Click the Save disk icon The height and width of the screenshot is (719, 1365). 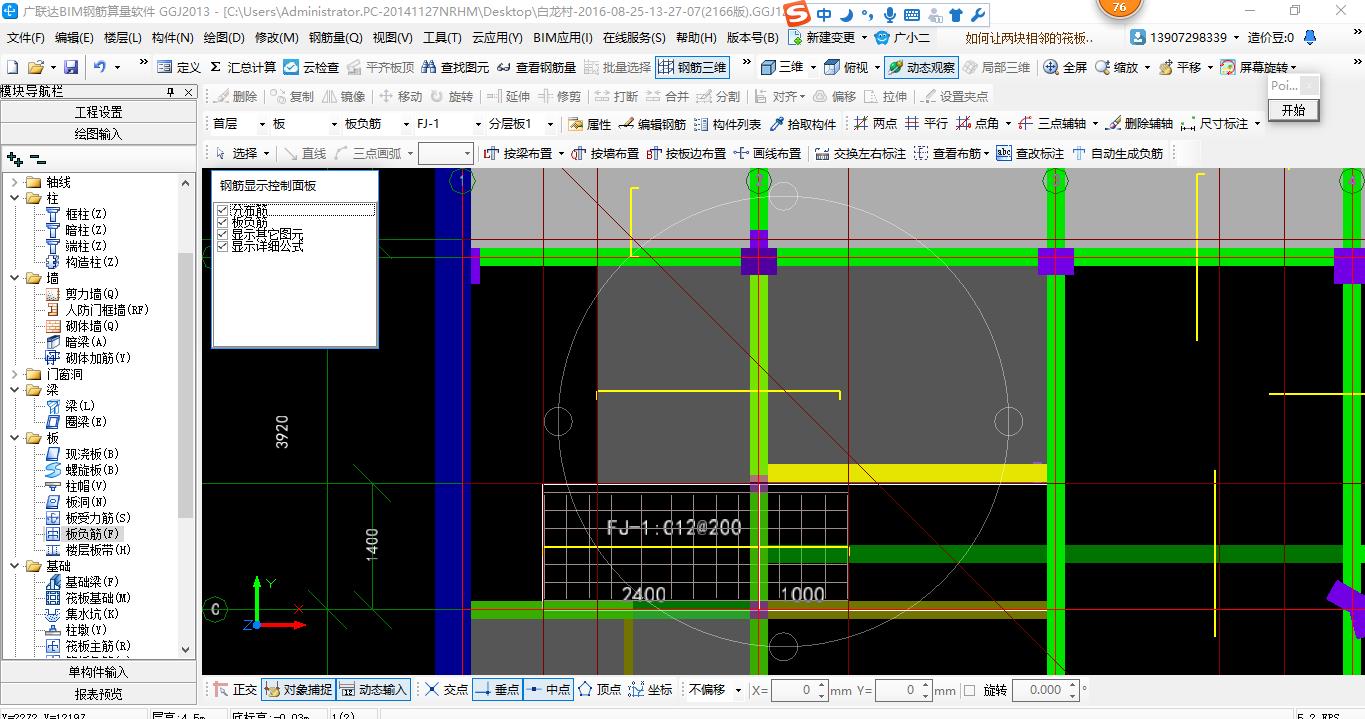[x=71, y=67]
